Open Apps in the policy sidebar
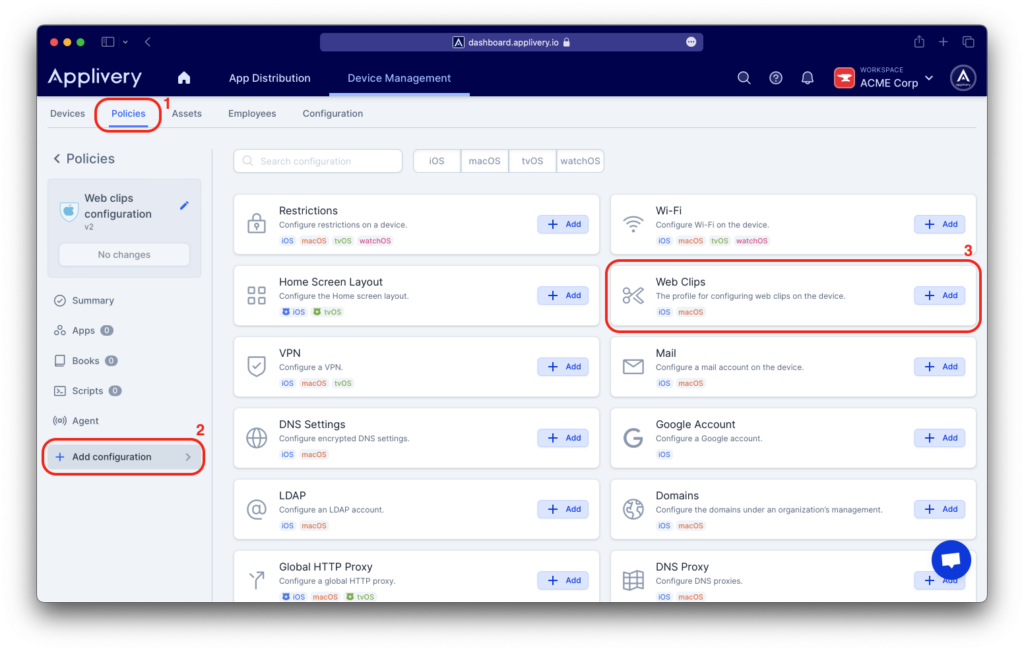This screenshot has height=651, width=1024. tap(84, 330)
